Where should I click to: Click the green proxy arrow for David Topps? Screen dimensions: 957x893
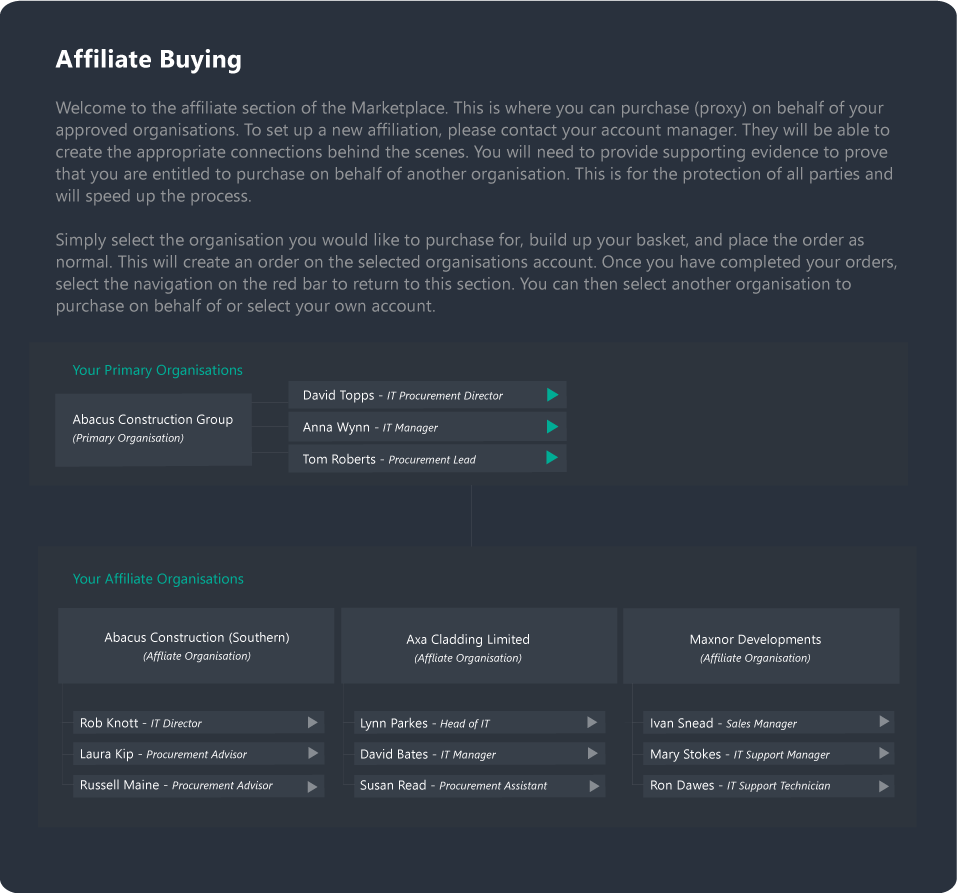coord(551,394)
